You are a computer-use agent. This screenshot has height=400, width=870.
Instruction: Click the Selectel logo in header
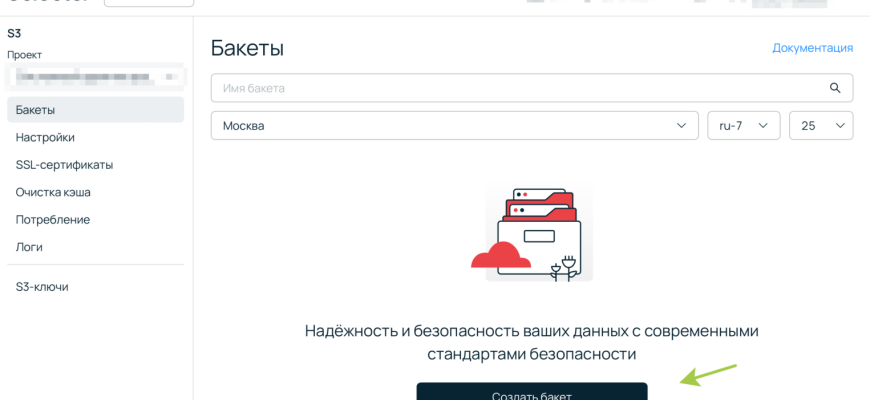click(x=45, y=3)
